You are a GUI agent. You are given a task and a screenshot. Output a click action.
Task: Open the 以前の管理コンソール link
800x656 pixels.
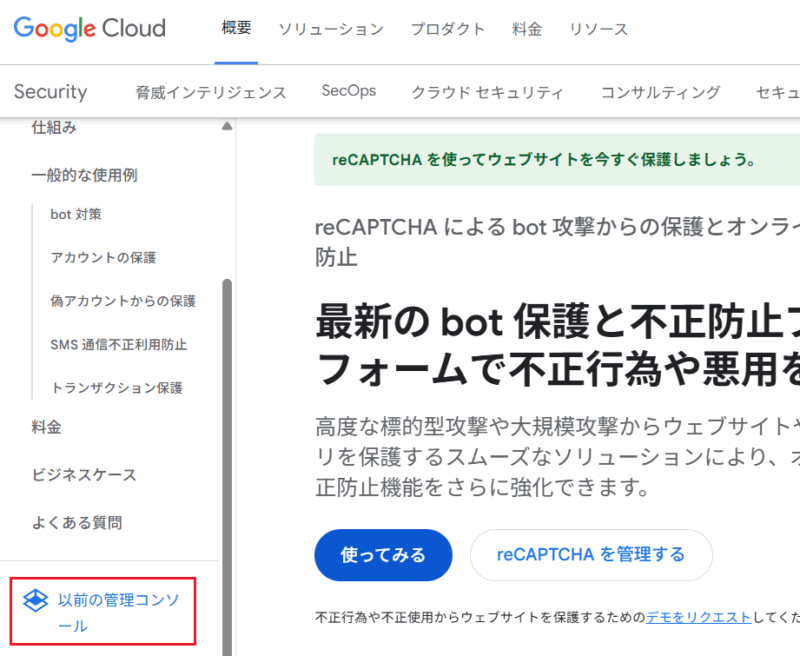[x=118, y=612]
